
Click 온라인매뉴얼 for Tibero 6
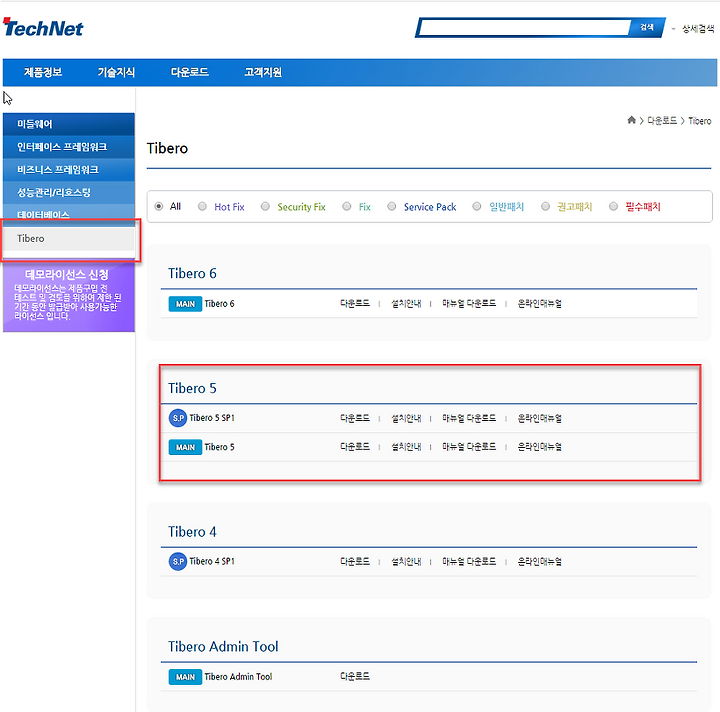[540, 303]
